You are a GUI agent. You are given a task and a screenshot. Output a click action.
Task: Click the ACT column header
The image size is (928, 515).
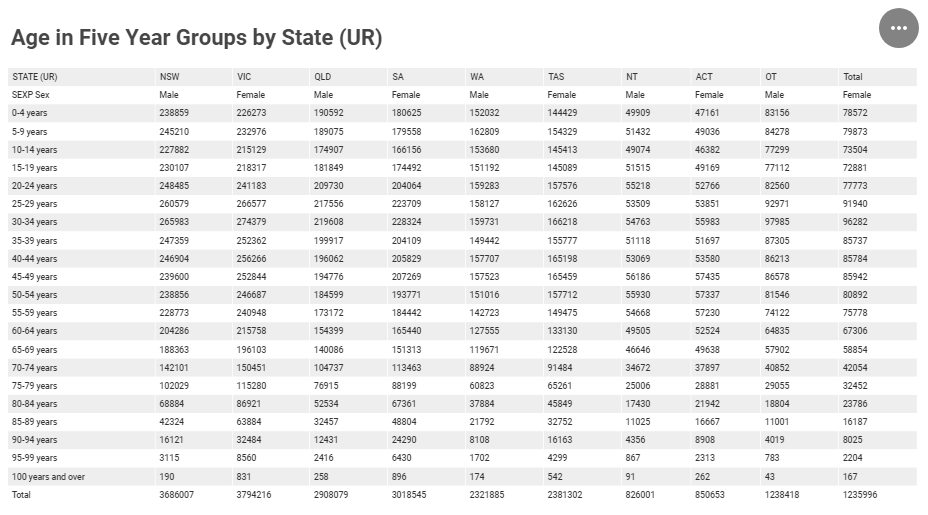[x=704, y=77]
